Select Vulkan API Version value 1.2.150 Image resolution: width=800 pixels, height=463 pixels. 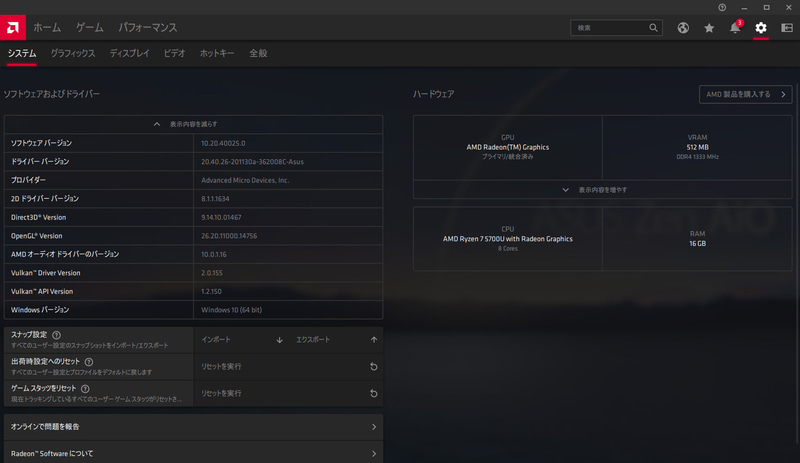coord(211,291)
